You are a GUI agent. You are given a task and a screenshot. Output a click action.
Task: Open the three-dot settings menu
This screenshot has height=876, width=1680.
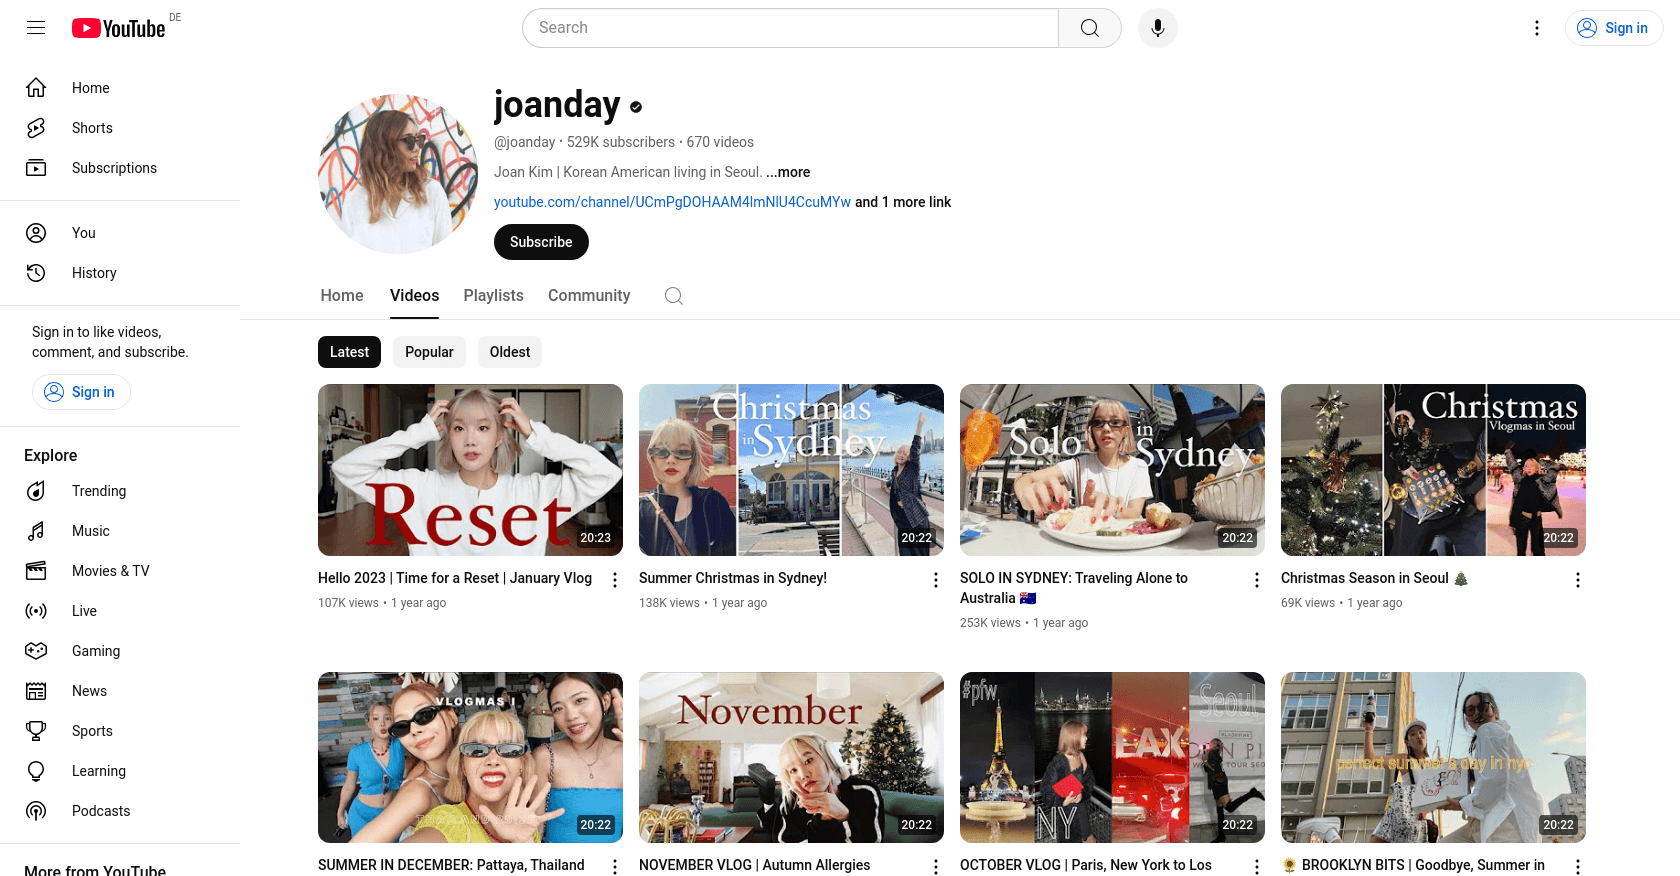coord(1537,28)
